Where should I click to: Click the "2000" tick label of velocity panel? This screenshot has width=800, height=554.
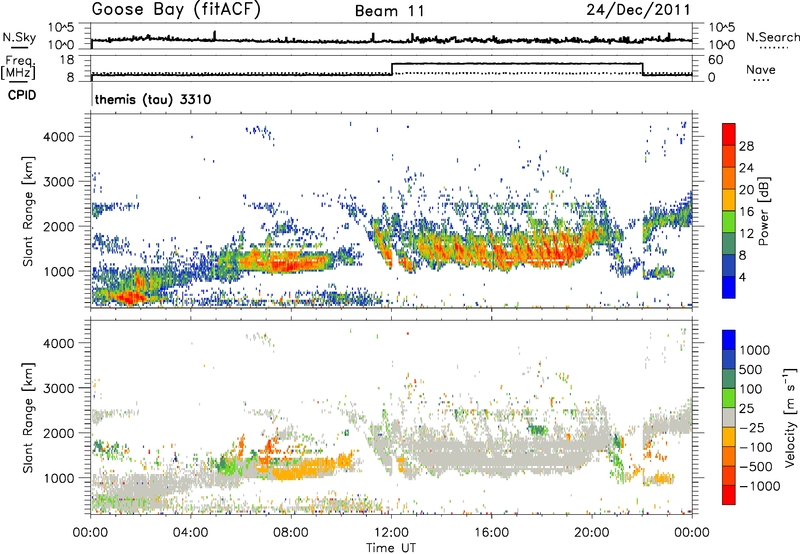(x=58, y=433)
